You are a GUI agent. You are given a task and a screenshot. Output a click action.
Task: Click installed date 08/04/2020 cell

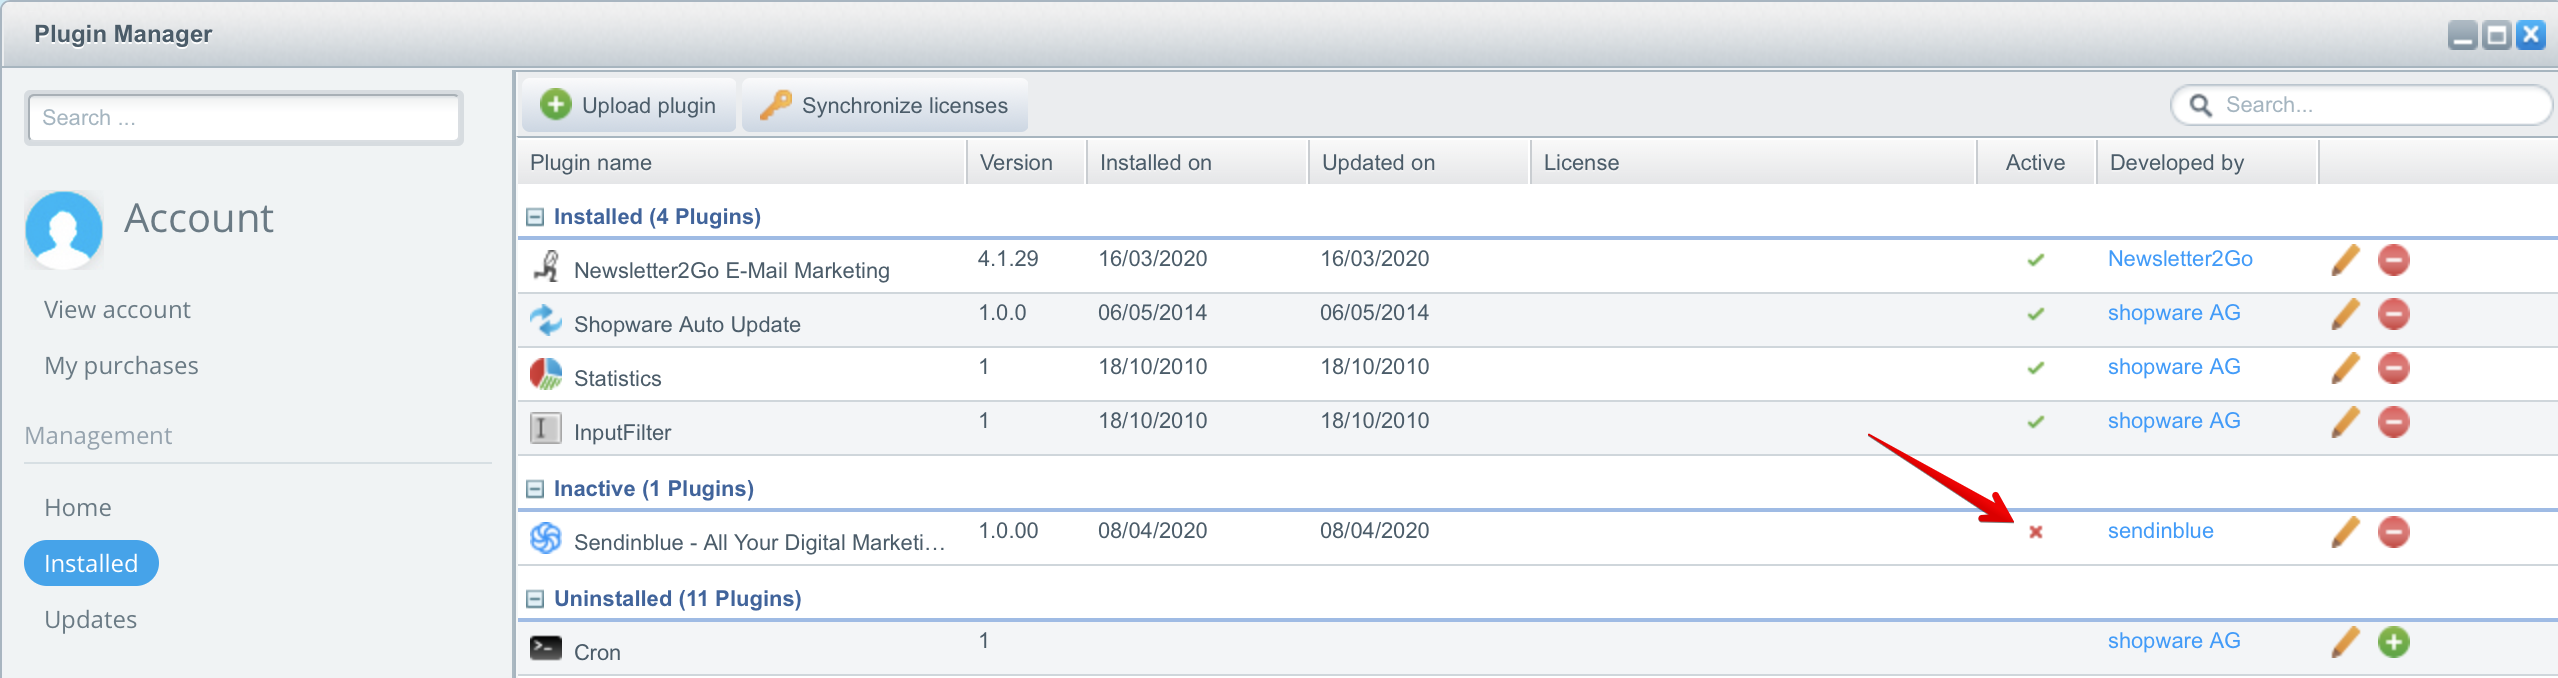pos(1153,531)
